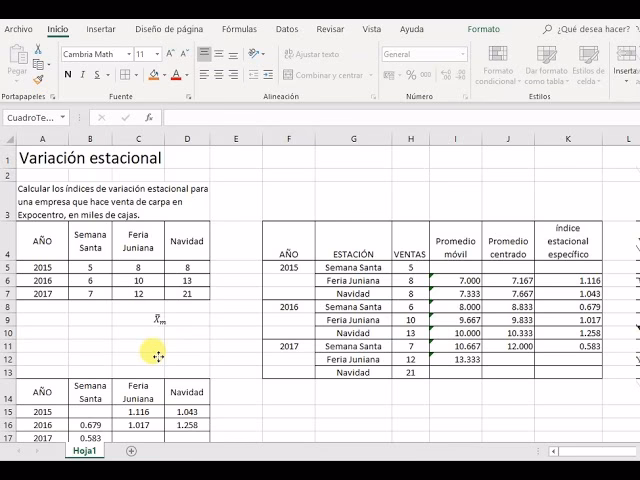Open Estilos de celda gallery
The image size is (640, 480).
tap(588, 64)
